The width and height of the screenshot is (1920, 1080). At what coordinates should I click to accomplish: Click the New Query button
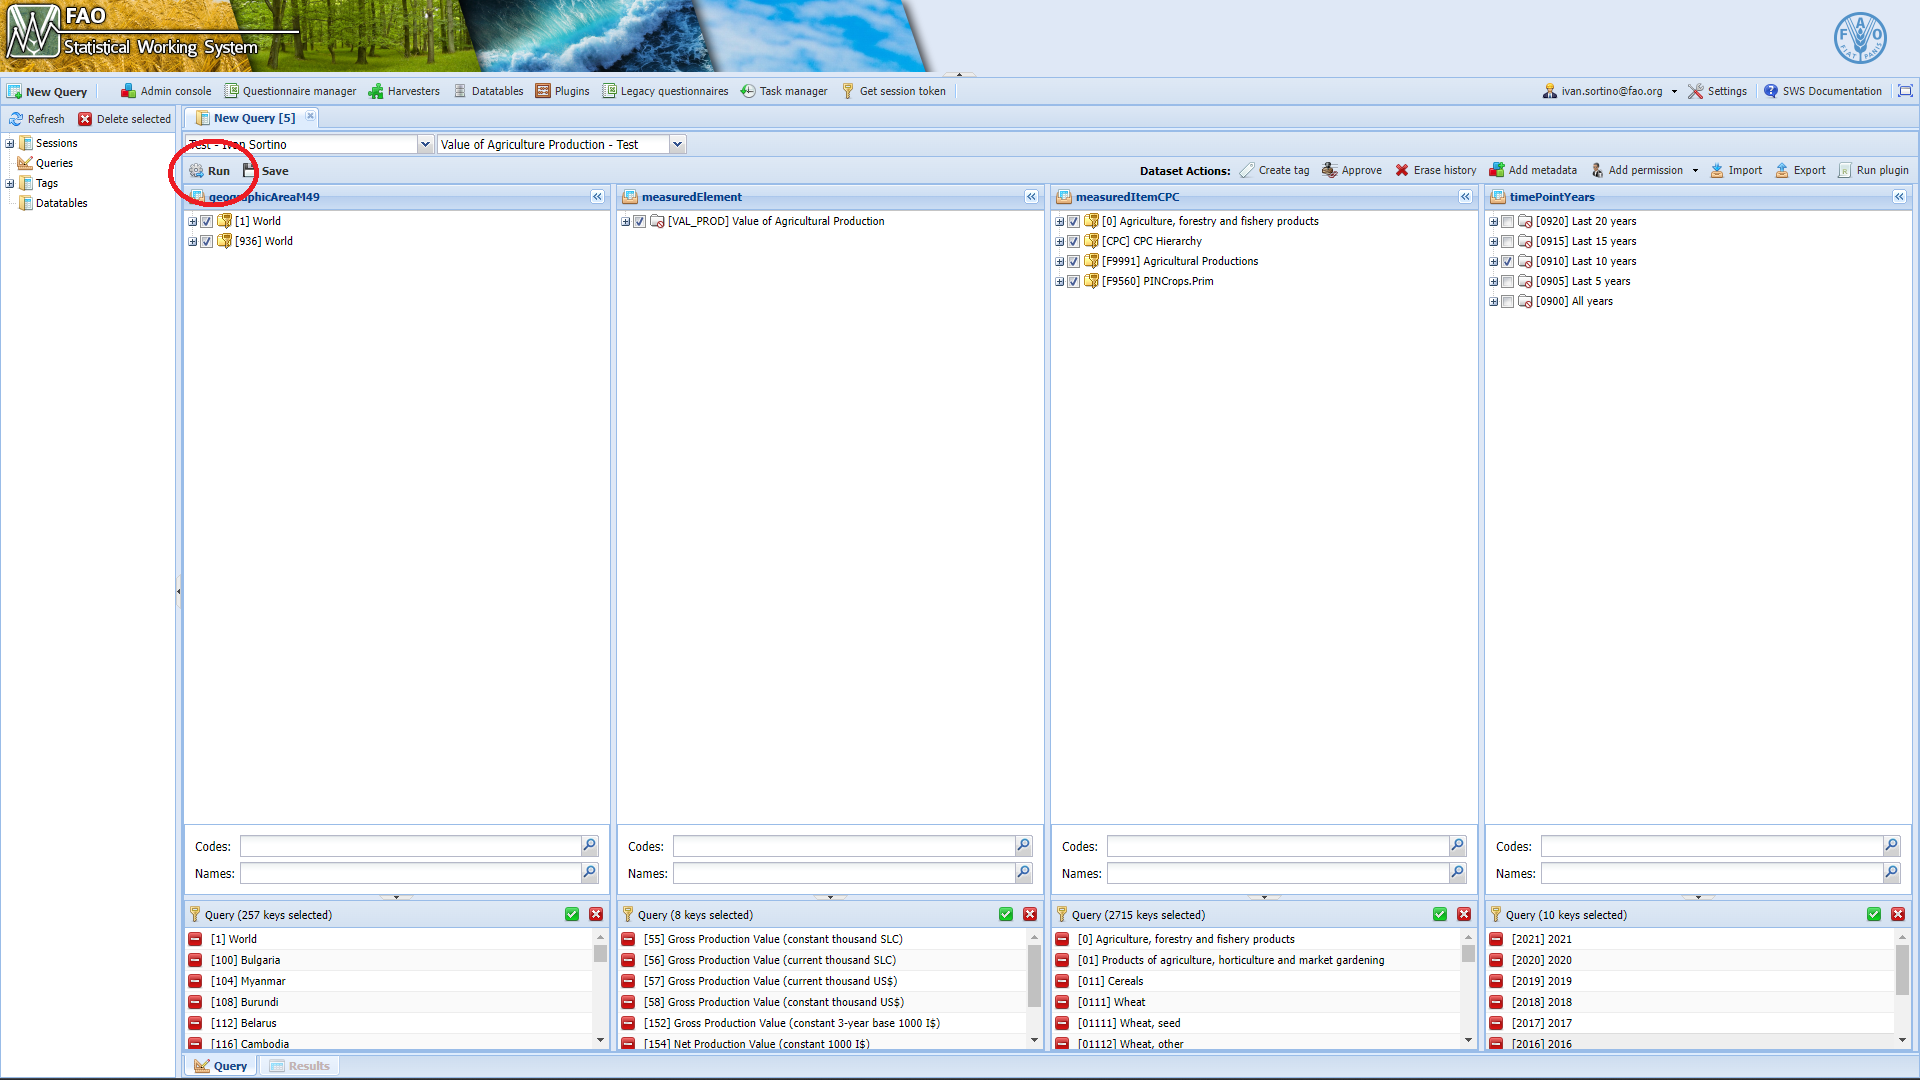(x=47, y=91)
